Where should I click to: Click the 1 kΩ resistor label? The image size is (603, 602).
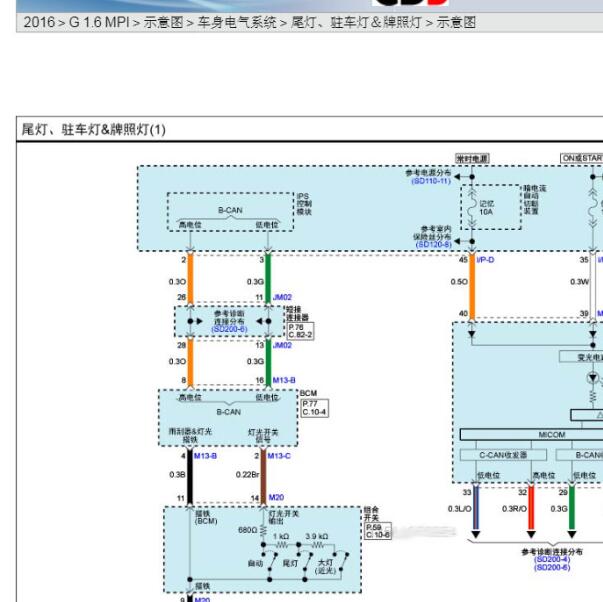point(281,537)
